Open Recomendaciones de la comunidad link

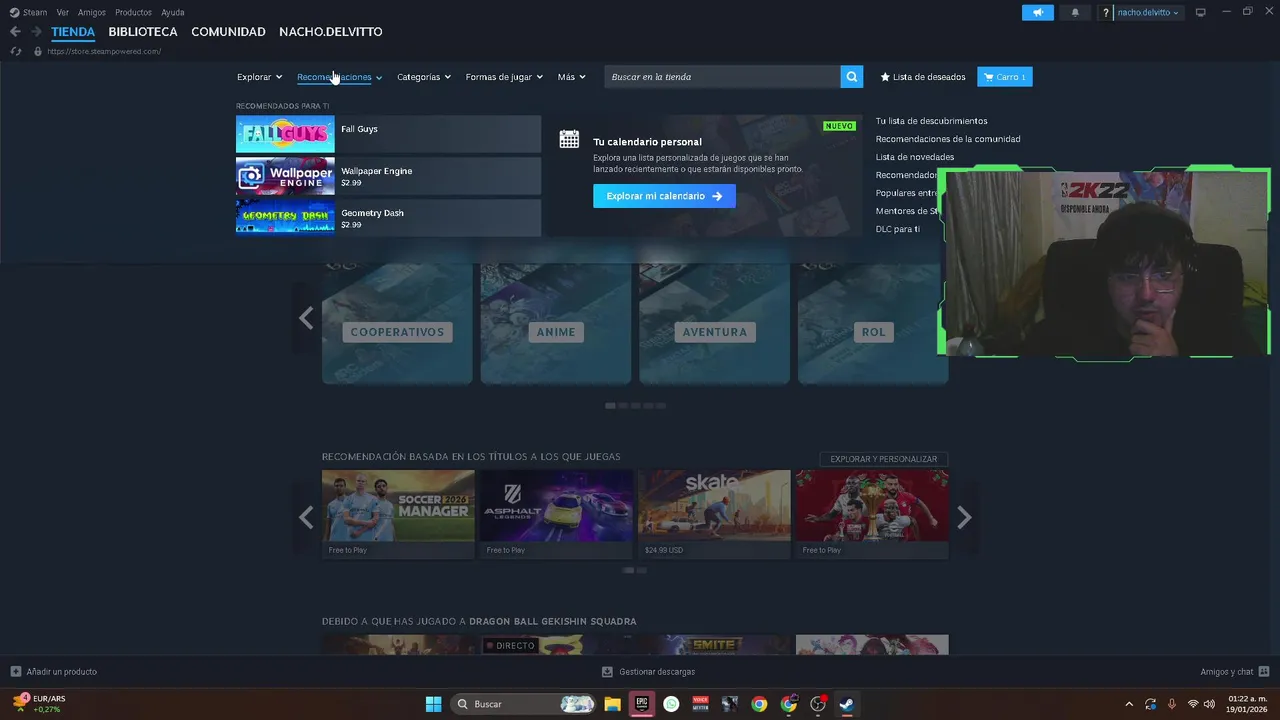948,139
